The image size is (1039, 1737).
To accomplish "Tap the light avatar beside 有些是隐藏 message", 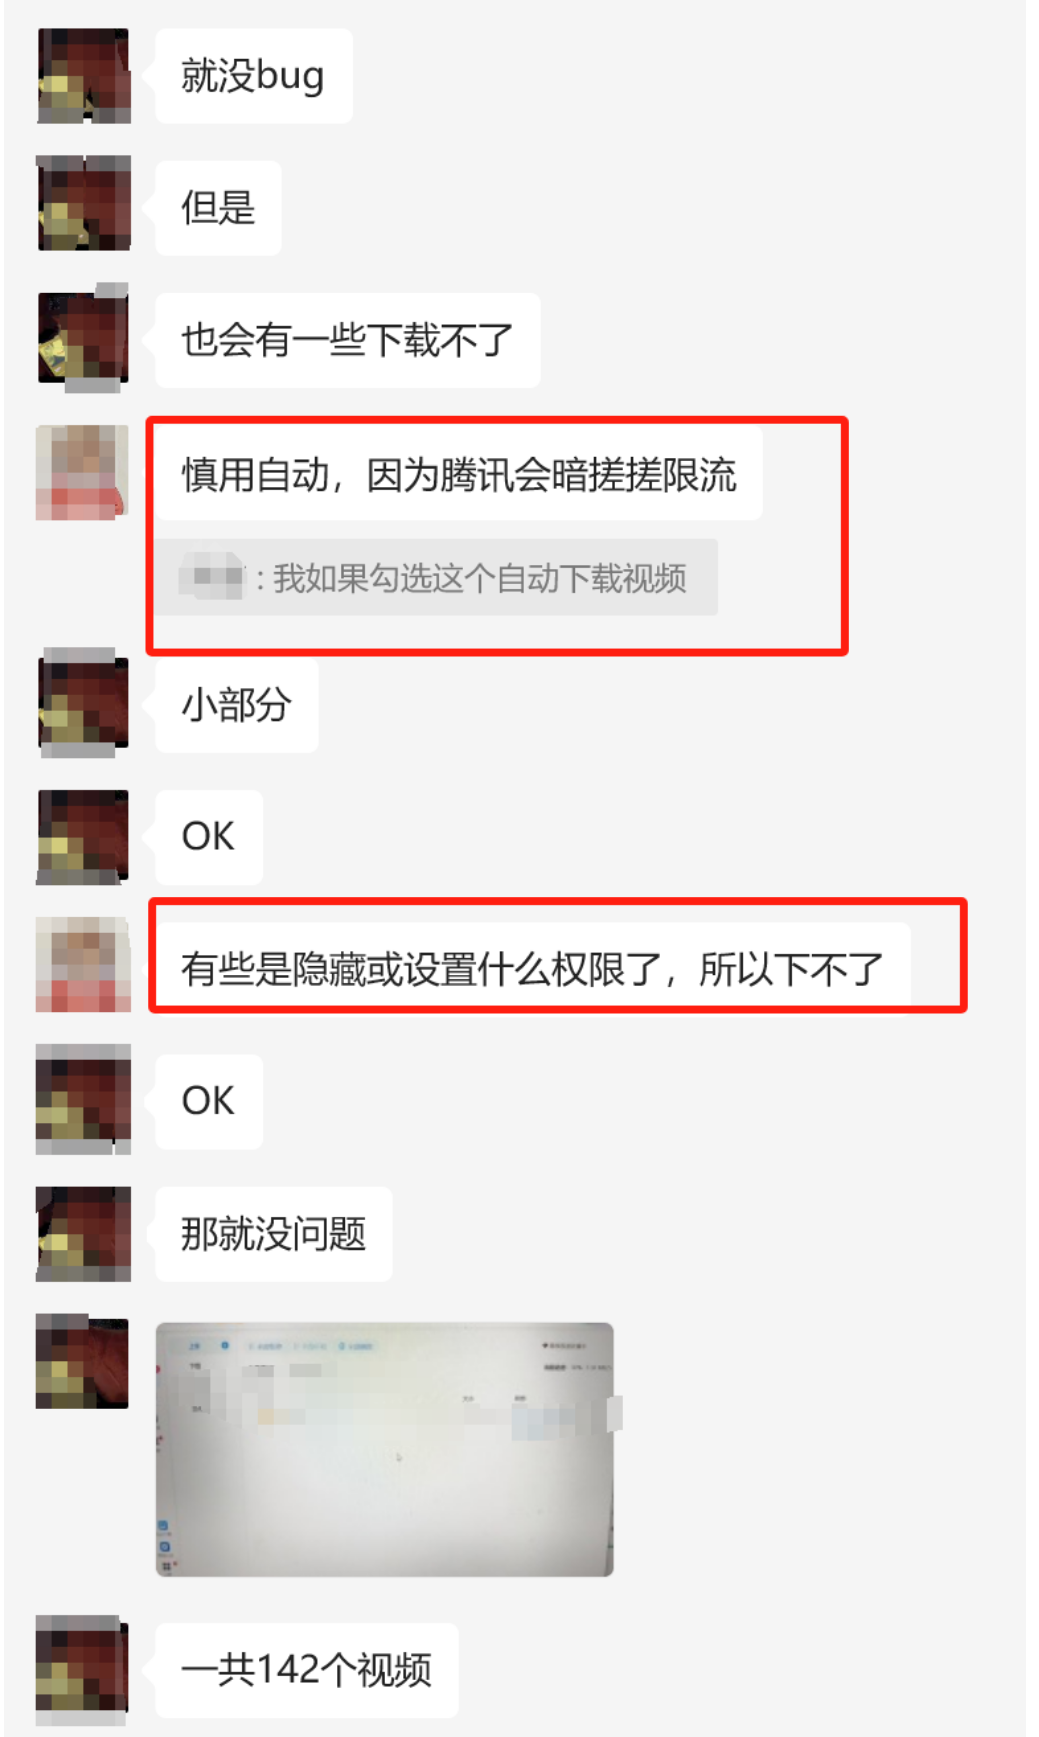I will pyautogui.click(x=83, y=965).
